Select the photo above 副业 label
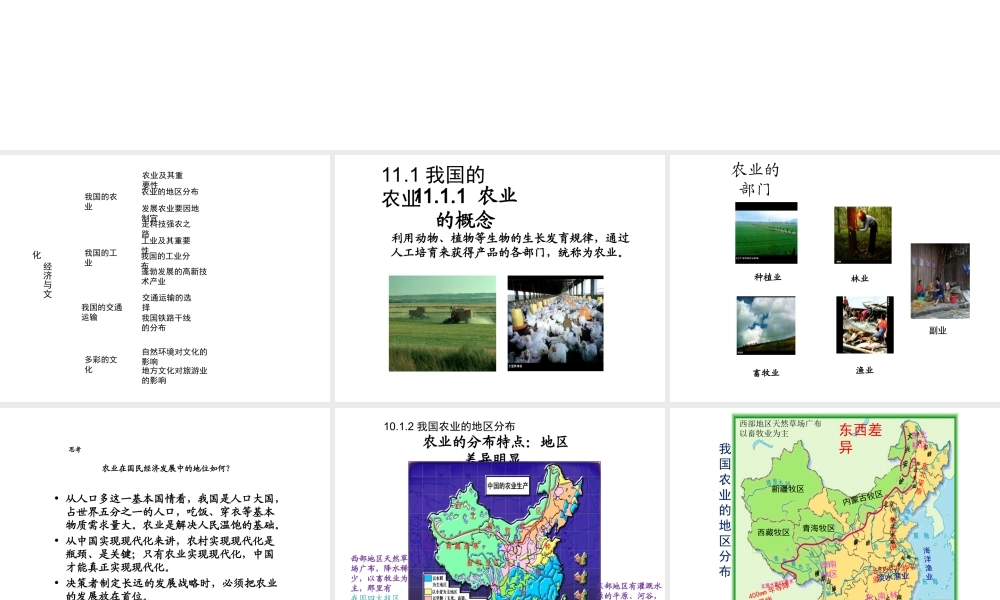This screenshot has width=1000, height=600. click(x=940, y=281)
